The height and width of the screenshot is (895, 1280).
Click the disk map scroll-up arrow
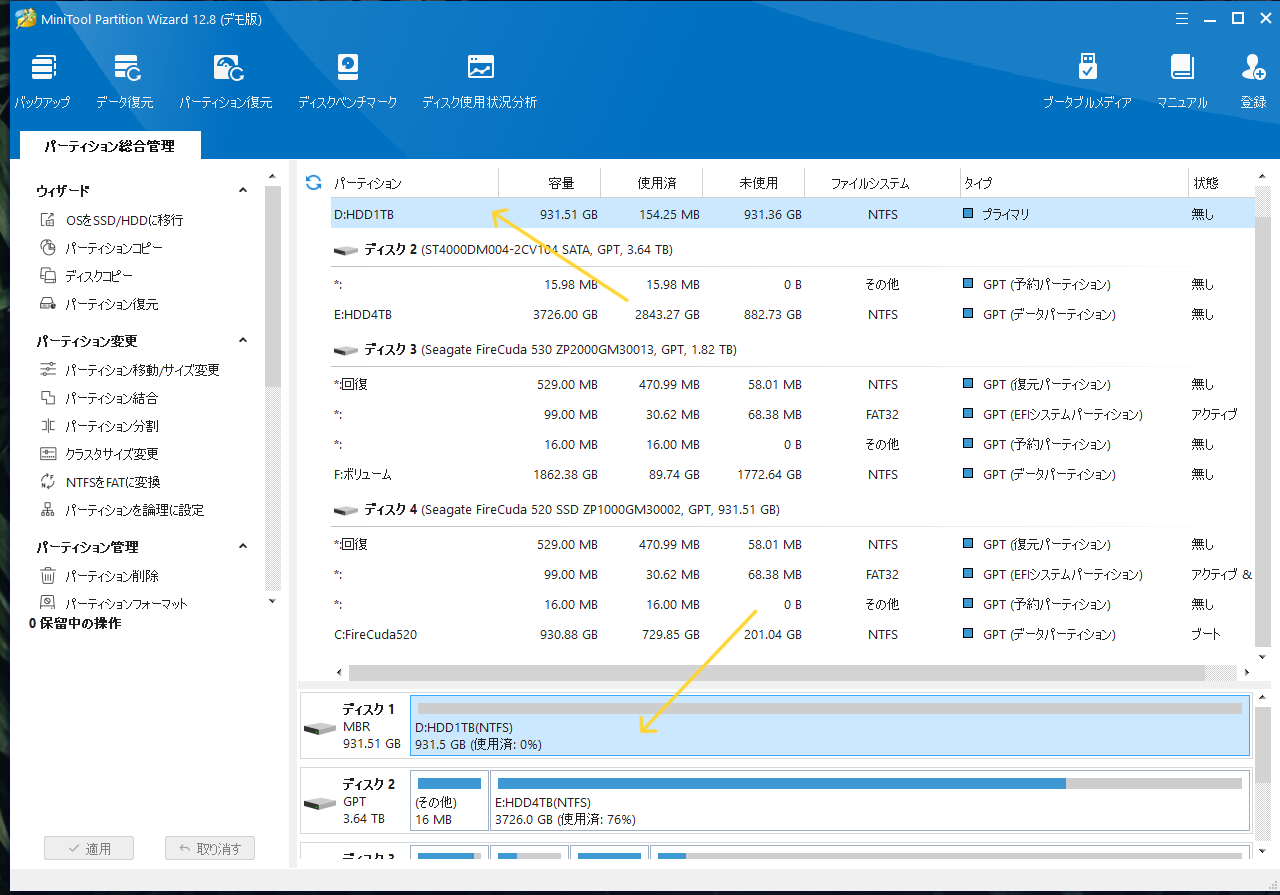tap(1263, 697)
